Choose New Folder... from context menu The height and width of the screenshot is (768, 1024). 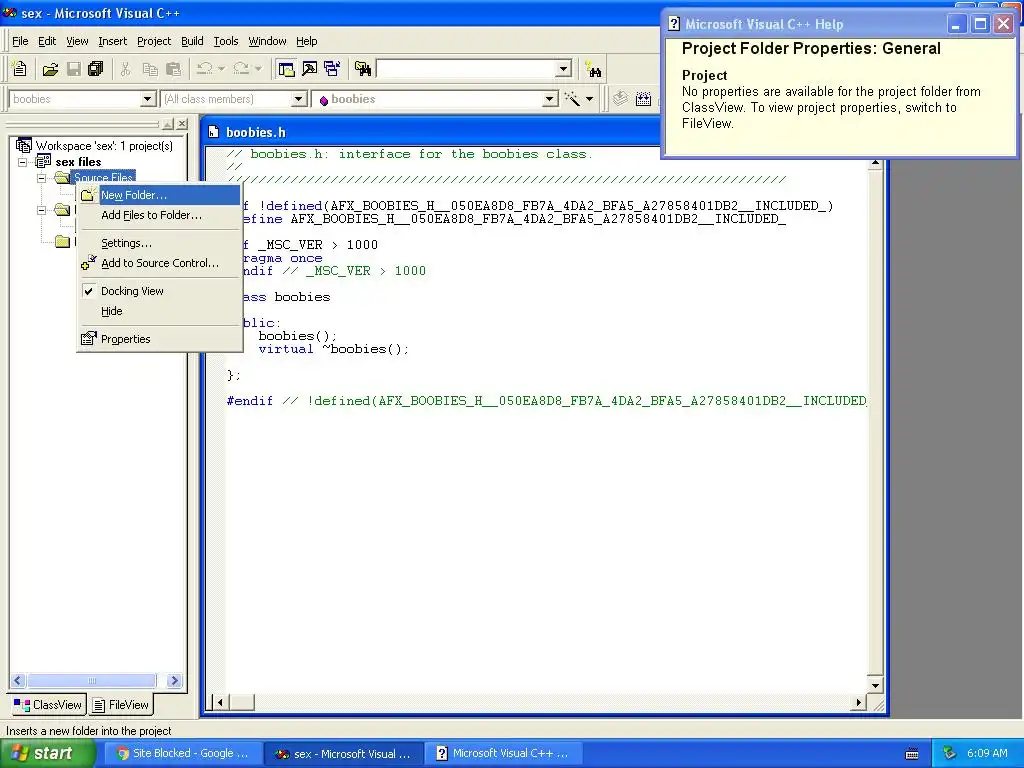(x=159, y=195)
